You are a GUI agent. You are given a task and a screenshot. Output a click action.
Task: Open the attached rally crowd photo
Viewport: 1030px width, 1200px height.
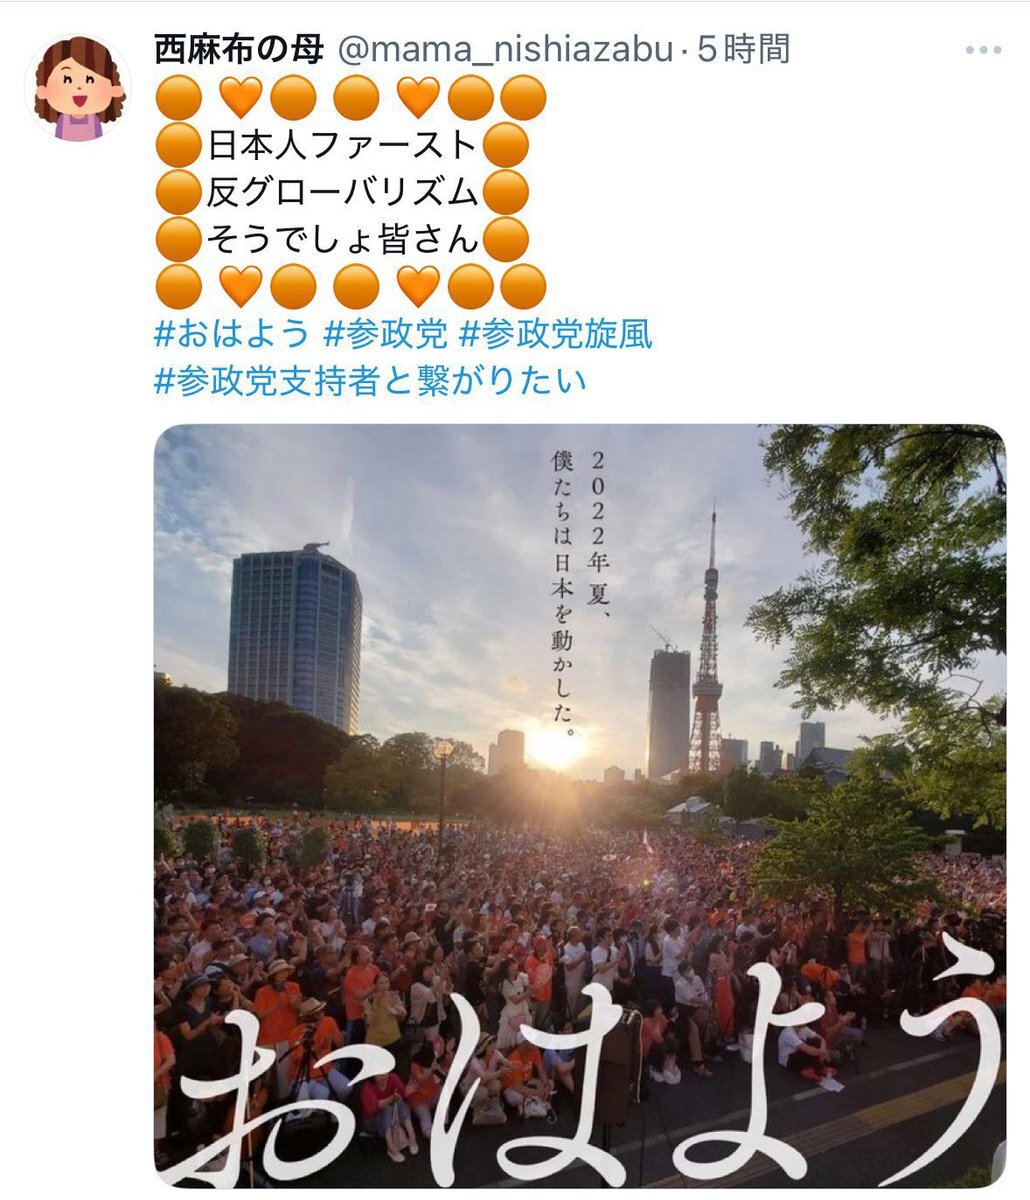pyautogui.click(x=580, y=806)
